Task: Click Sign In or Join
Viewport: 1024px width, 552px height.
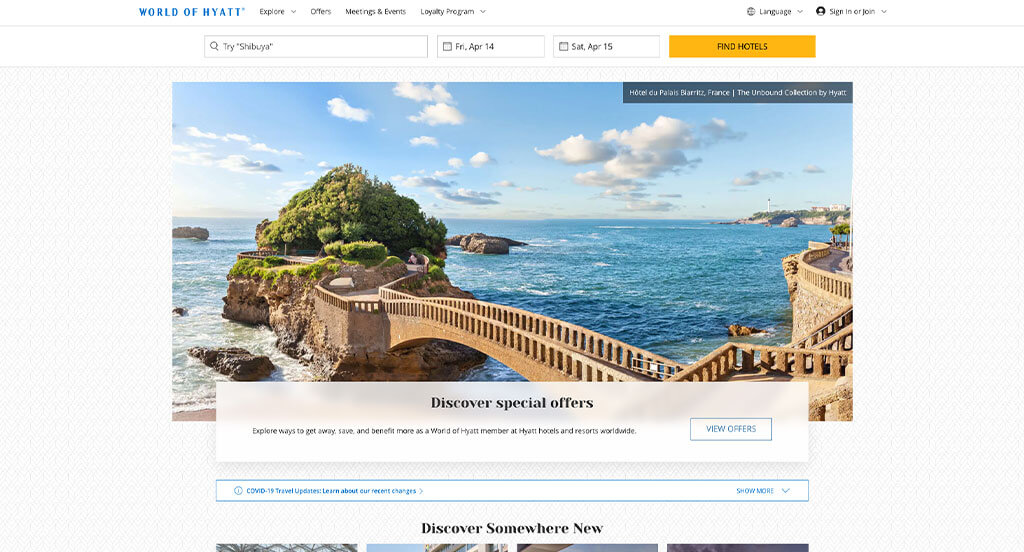Action: (852, 12)
